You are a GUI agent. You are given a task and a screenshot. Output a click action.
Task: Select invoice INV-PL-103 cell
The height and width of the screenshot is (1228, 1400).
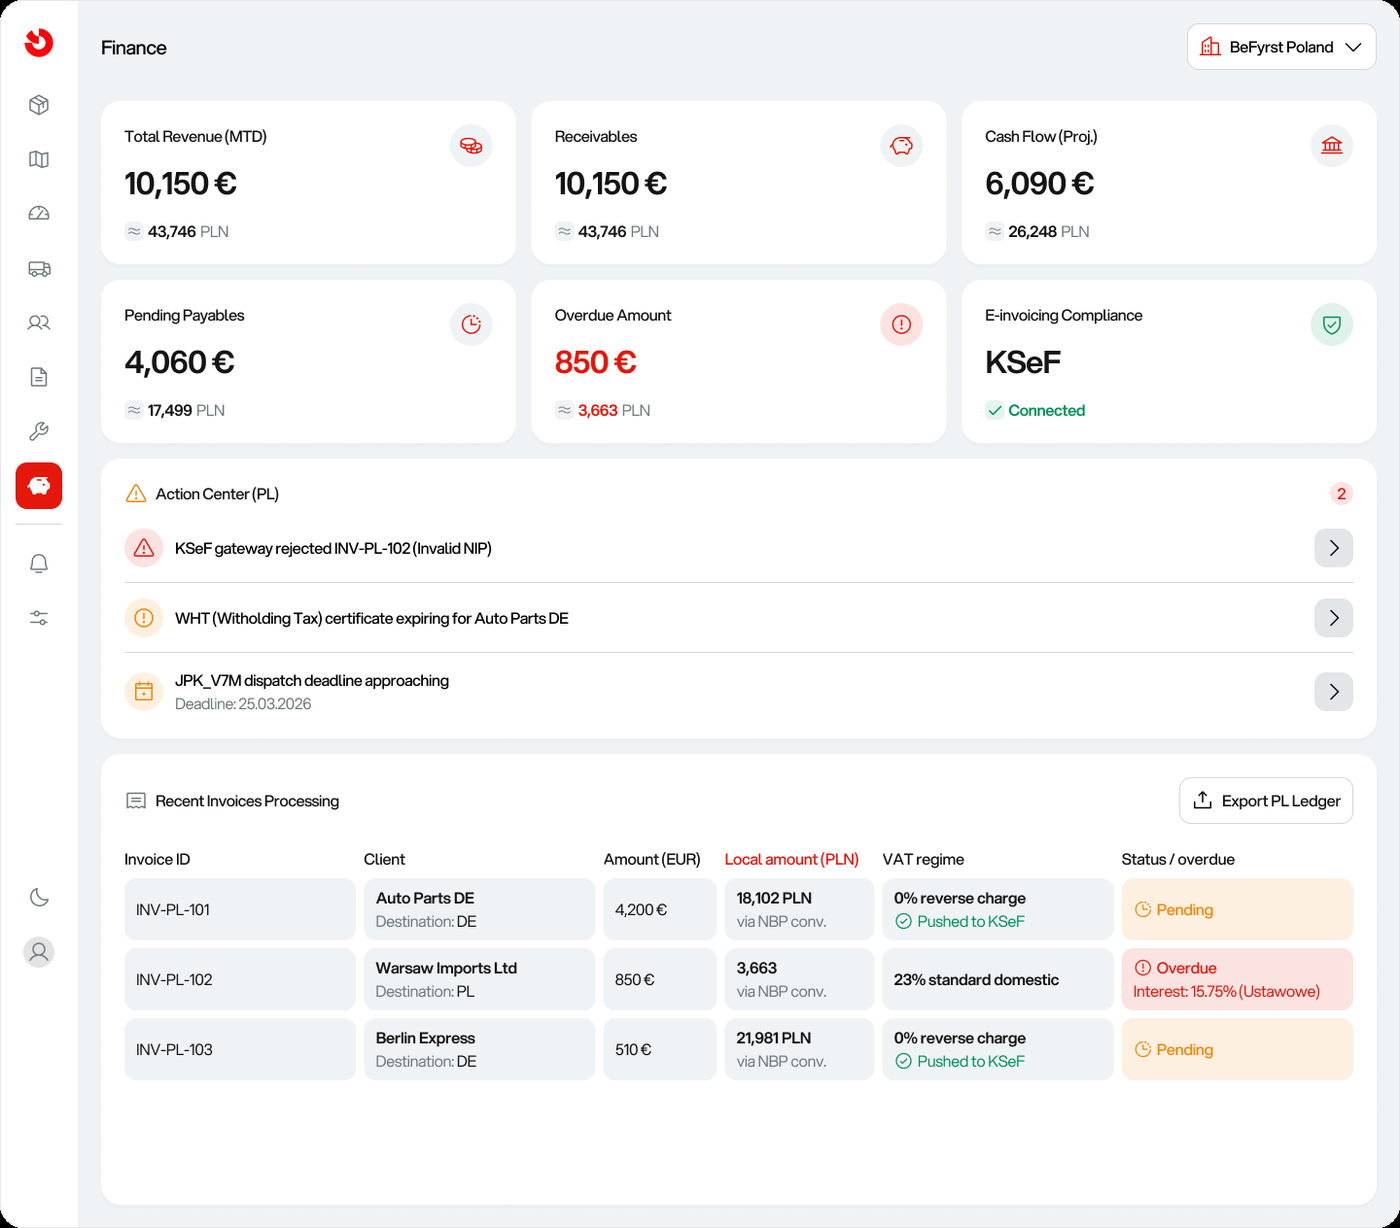pos(240,1050)
